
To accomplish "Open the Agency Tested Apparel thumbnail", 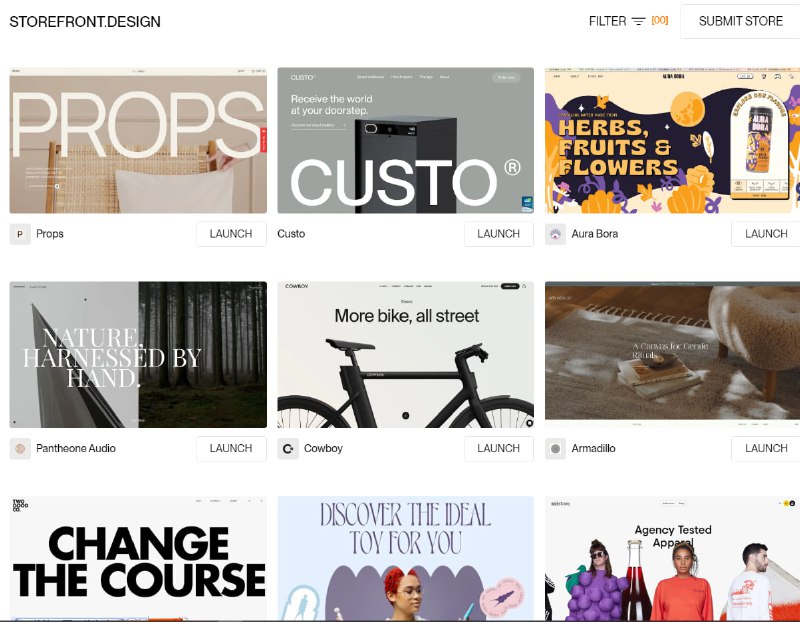I will pos(672,558).
